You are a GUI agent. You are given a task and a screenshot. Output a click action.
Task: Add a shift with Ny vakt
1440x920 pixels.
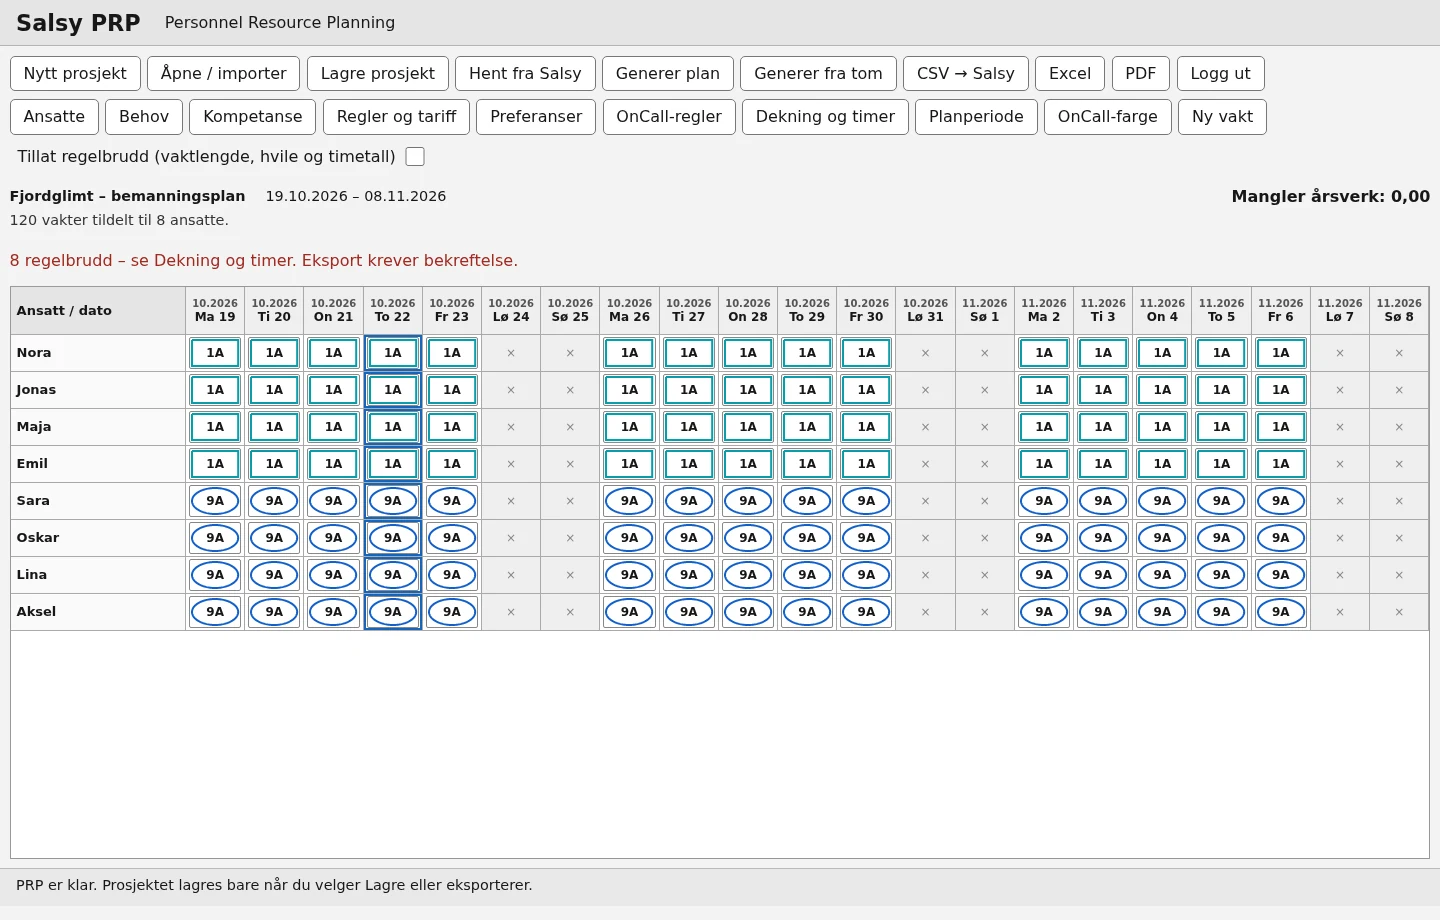(1222, 117)
